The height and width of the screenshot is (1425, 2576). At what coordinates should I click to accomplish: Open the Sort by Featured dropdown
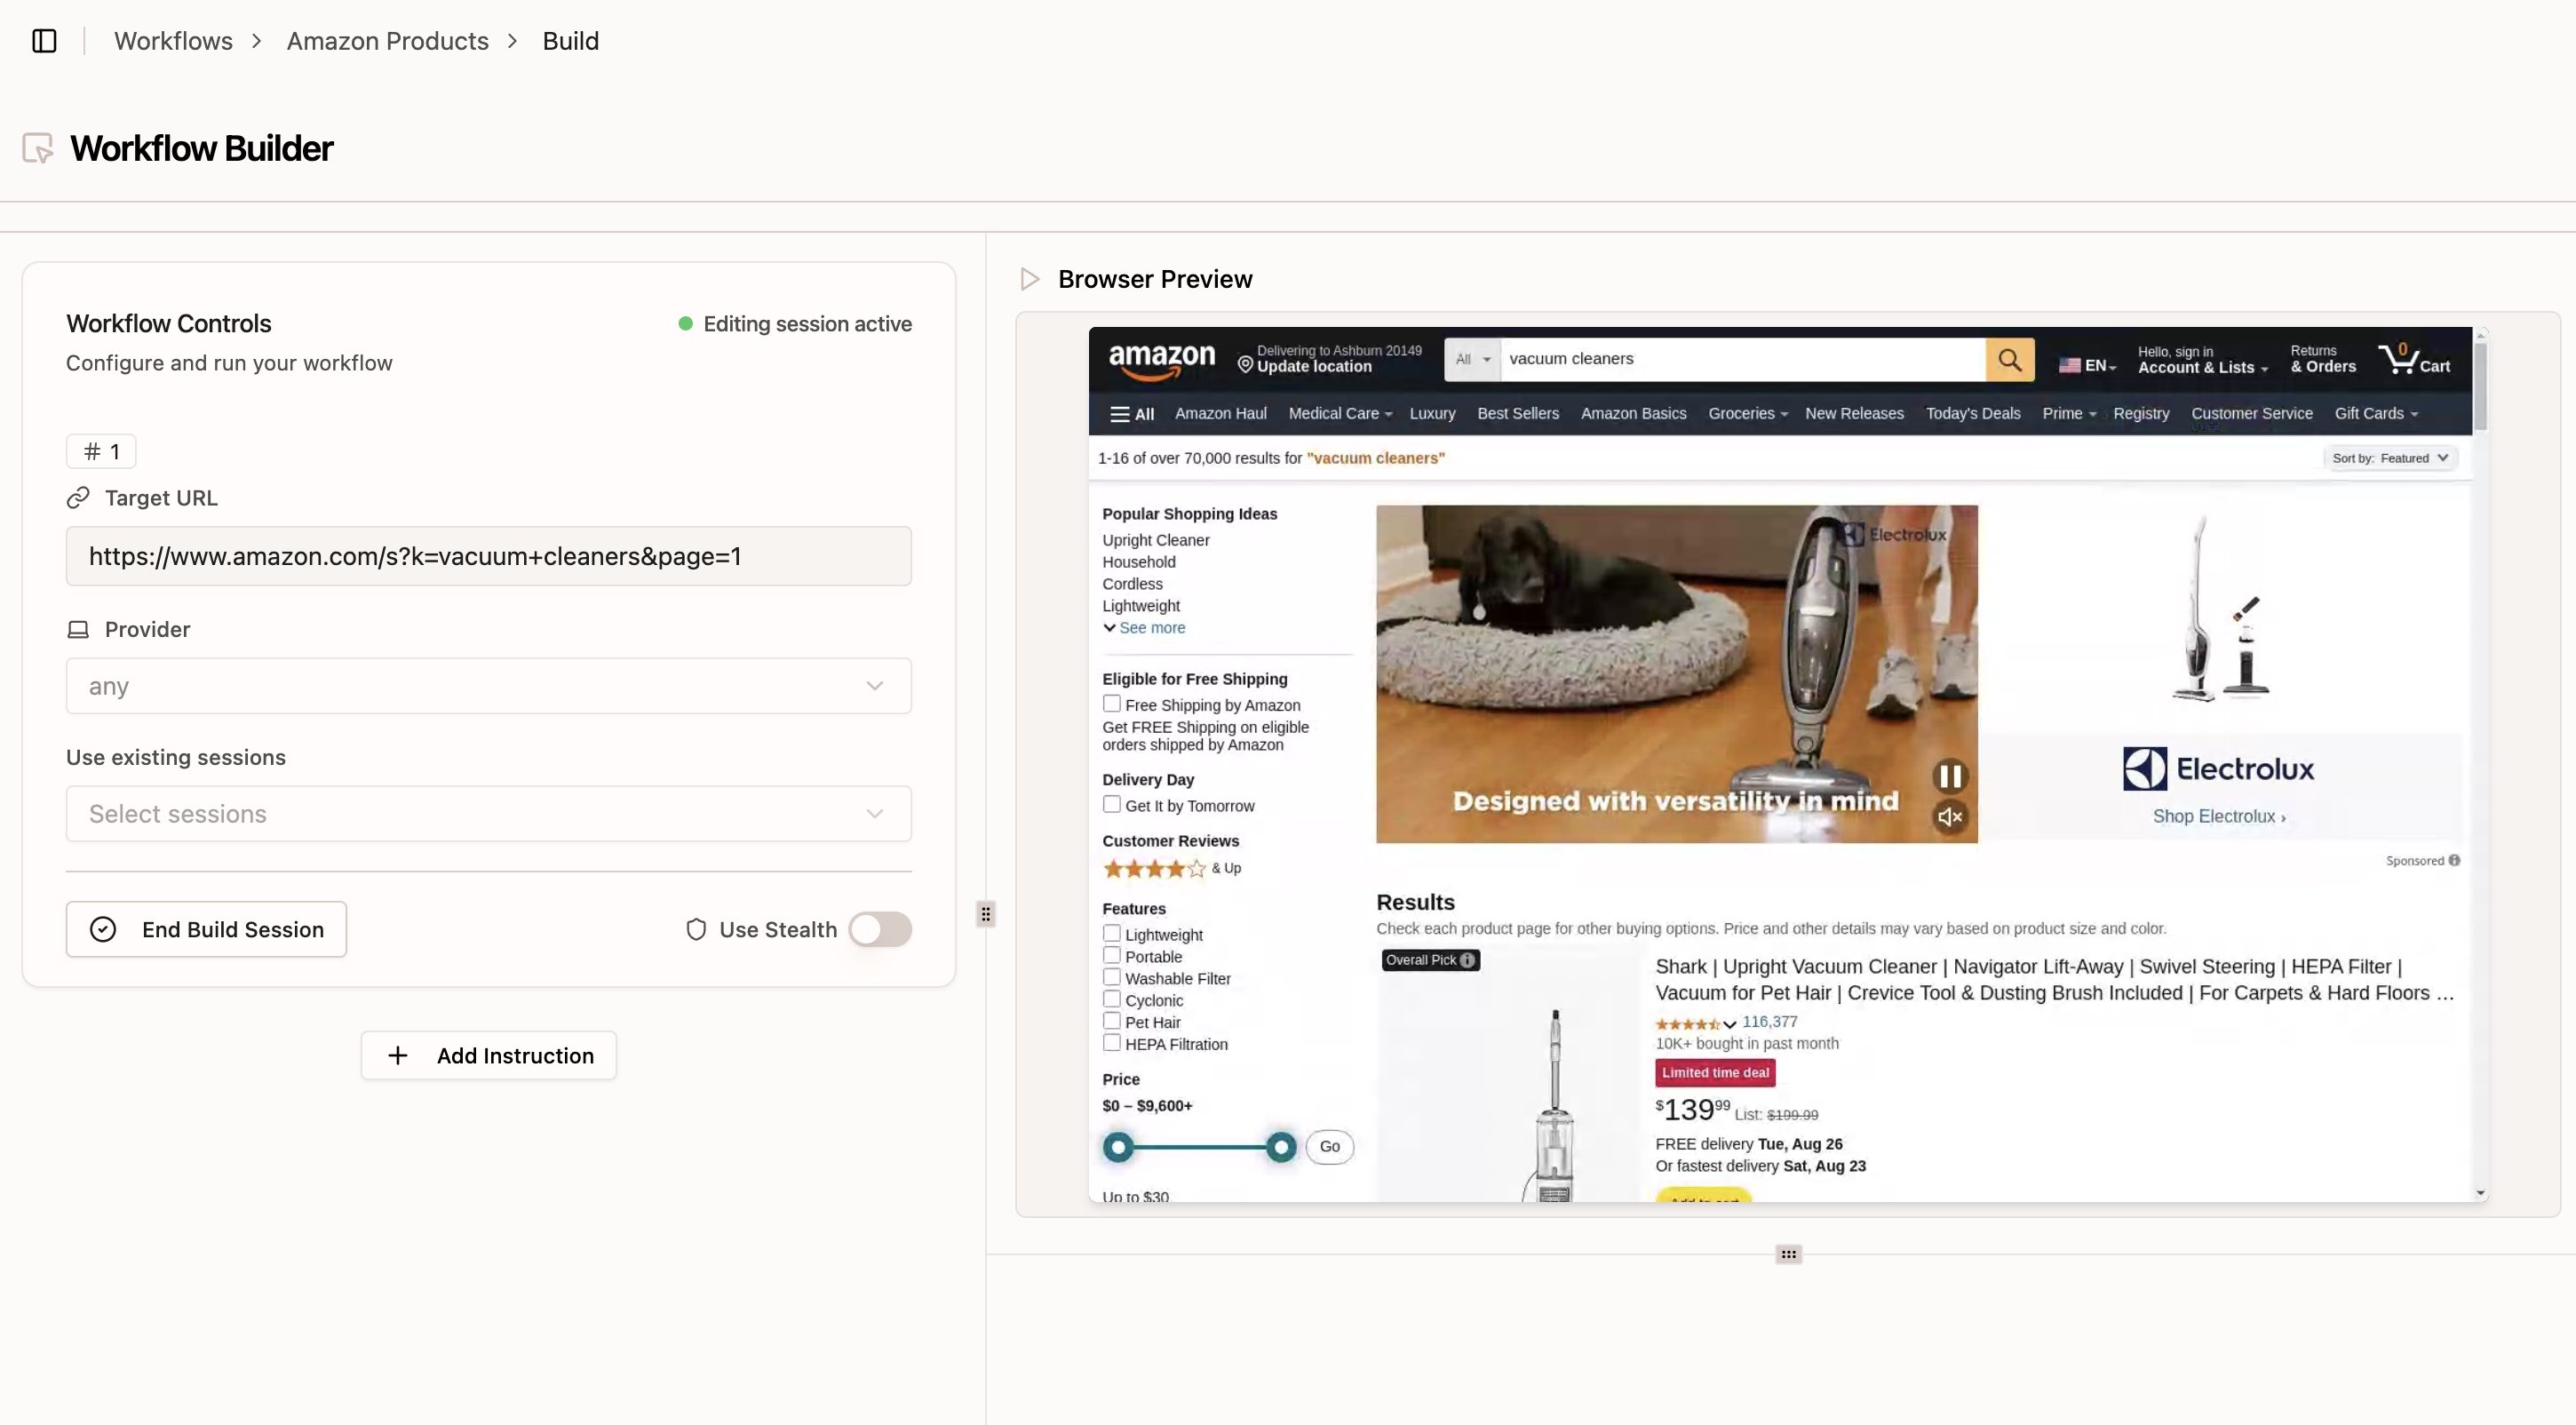click(x=2389, y=458)
